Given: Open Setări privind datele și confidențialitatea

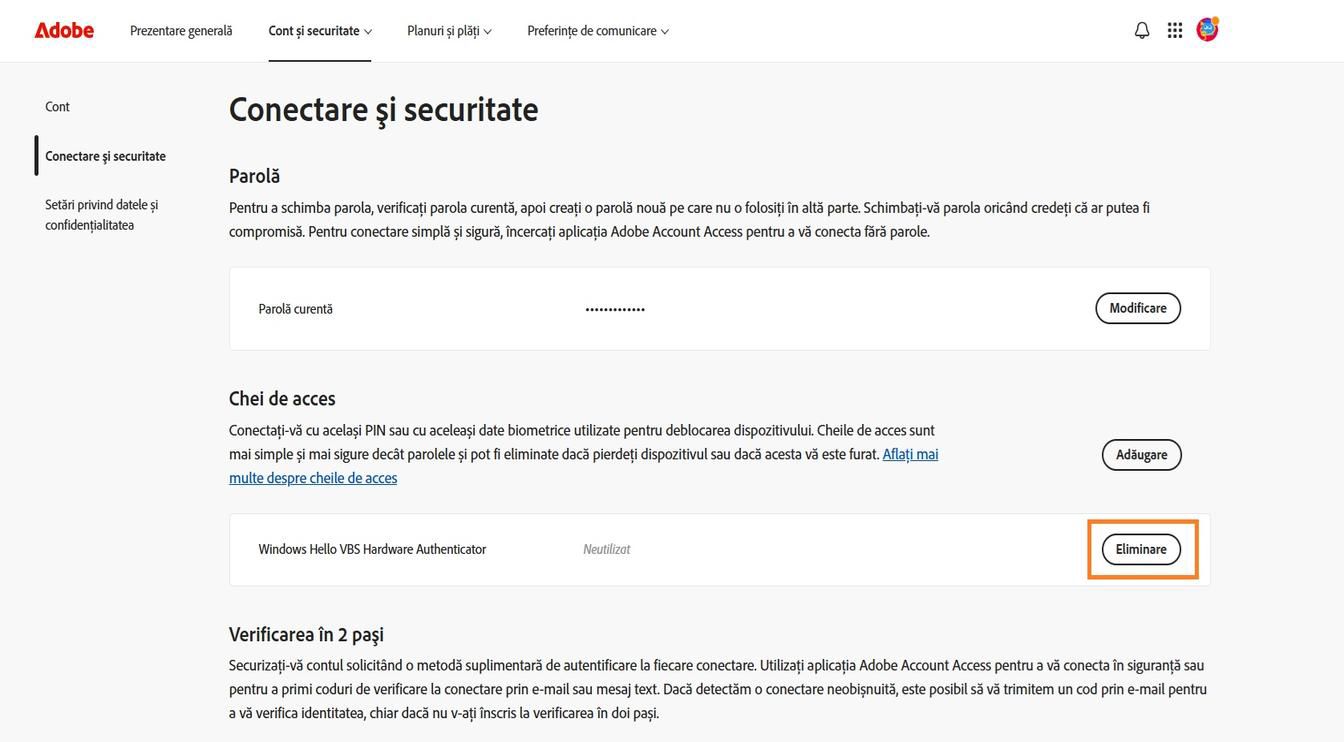Looking at the screenshot, I should 101,214.
